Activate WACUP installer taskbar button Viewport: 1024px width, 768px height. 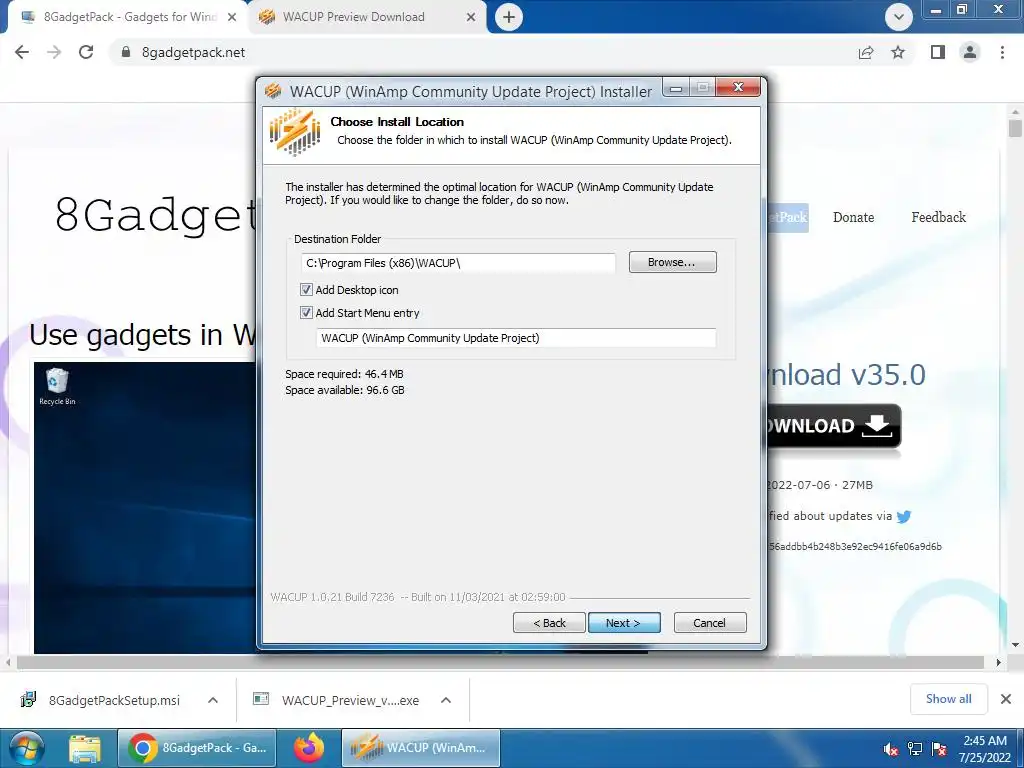[421, 748]
